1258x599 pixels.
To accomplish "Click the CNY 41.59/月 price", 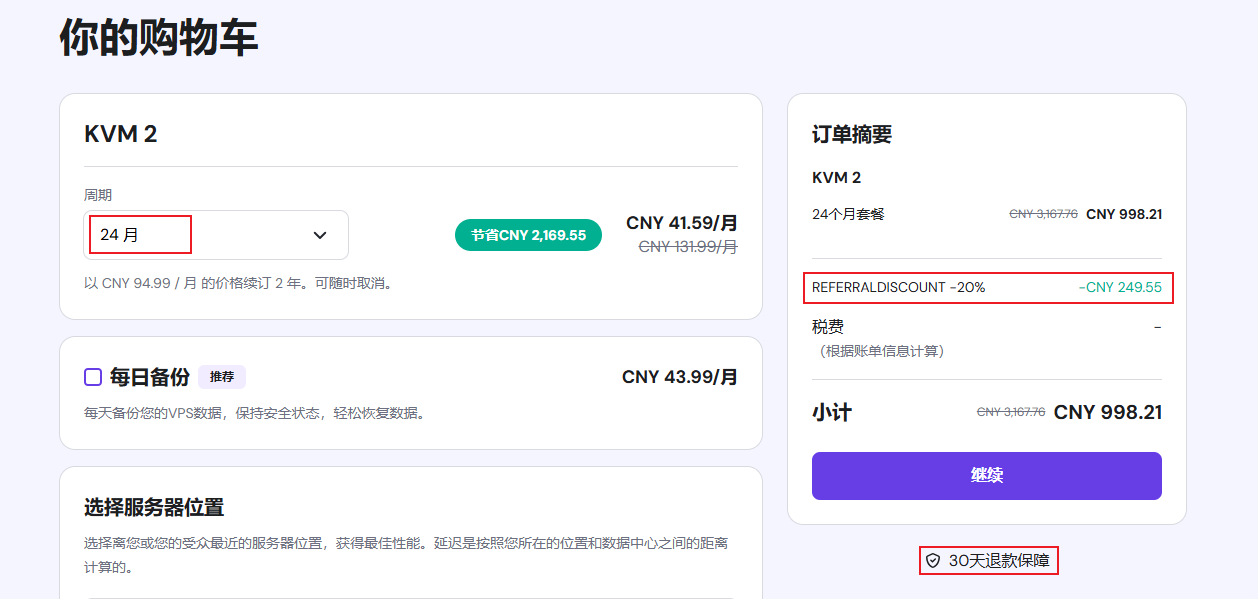I will (x=682, y=223).
